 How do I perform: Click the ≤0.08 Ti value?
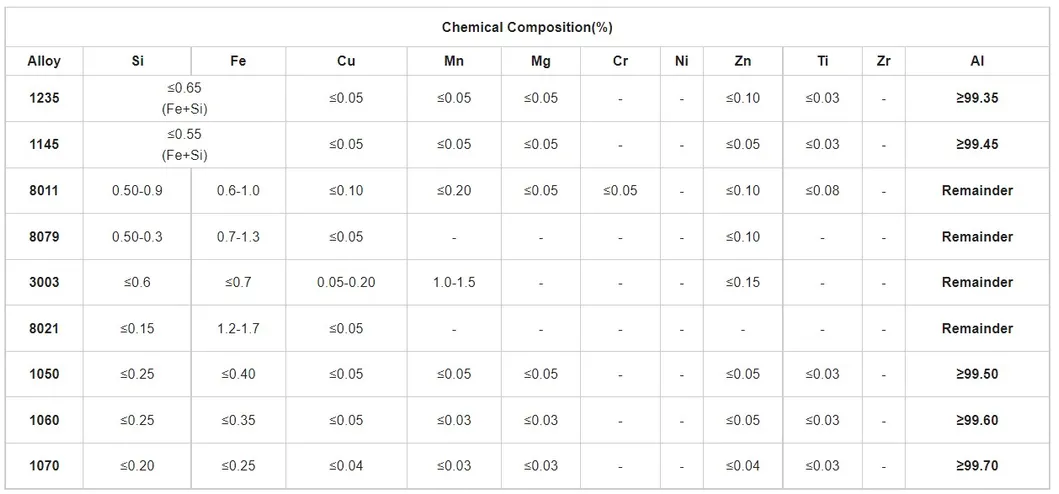pyautogui.click(x=822, y=191)
